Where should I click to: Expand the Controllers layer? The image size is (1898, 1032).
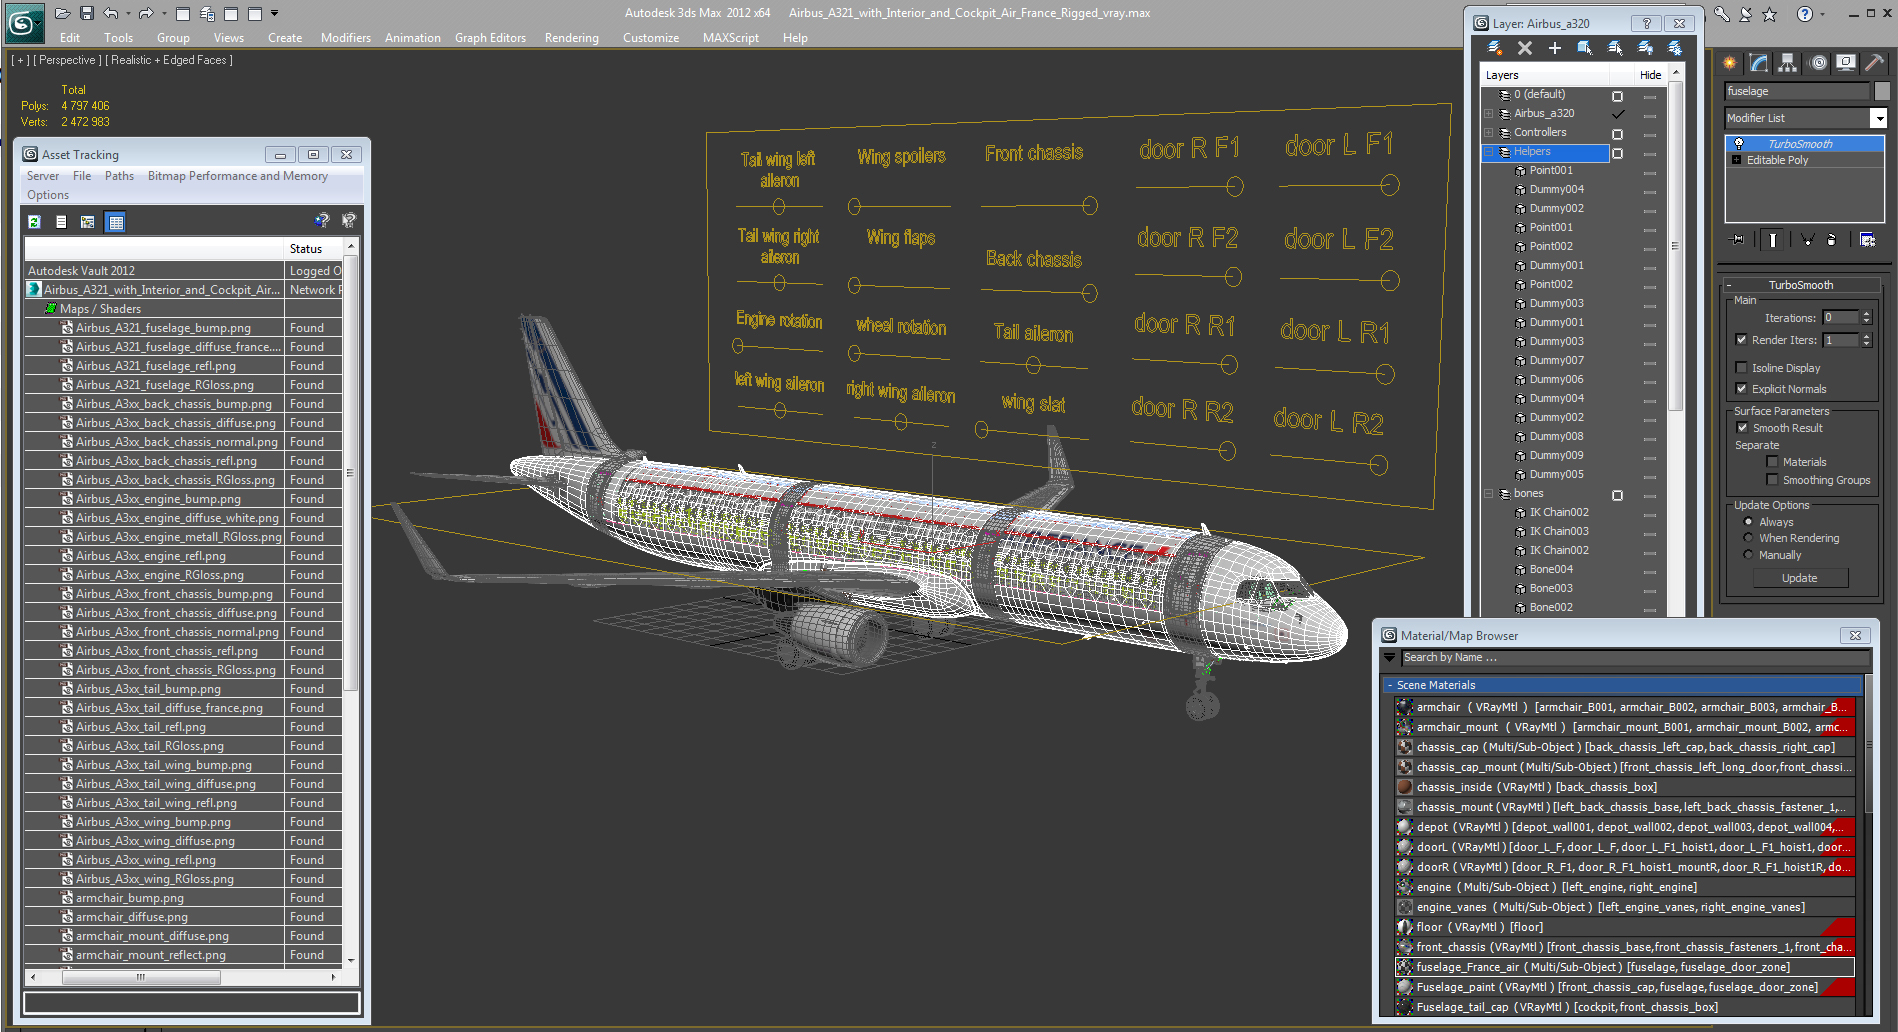1489,133
